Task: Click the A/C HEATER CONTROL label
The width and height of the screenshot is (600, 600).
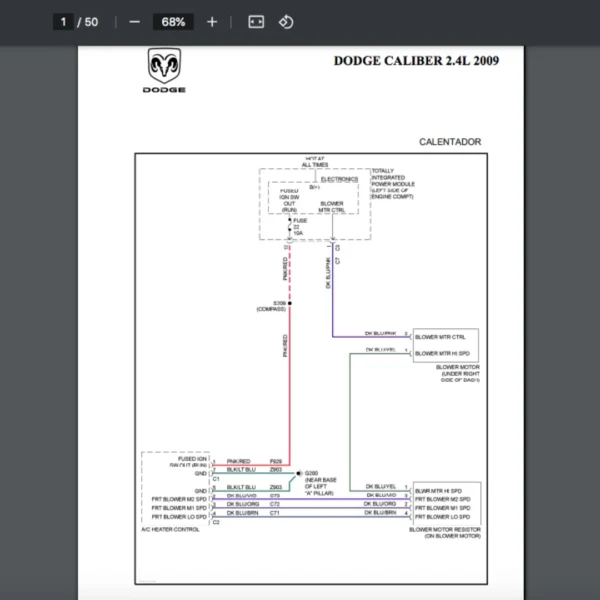Action: point(171,529)
